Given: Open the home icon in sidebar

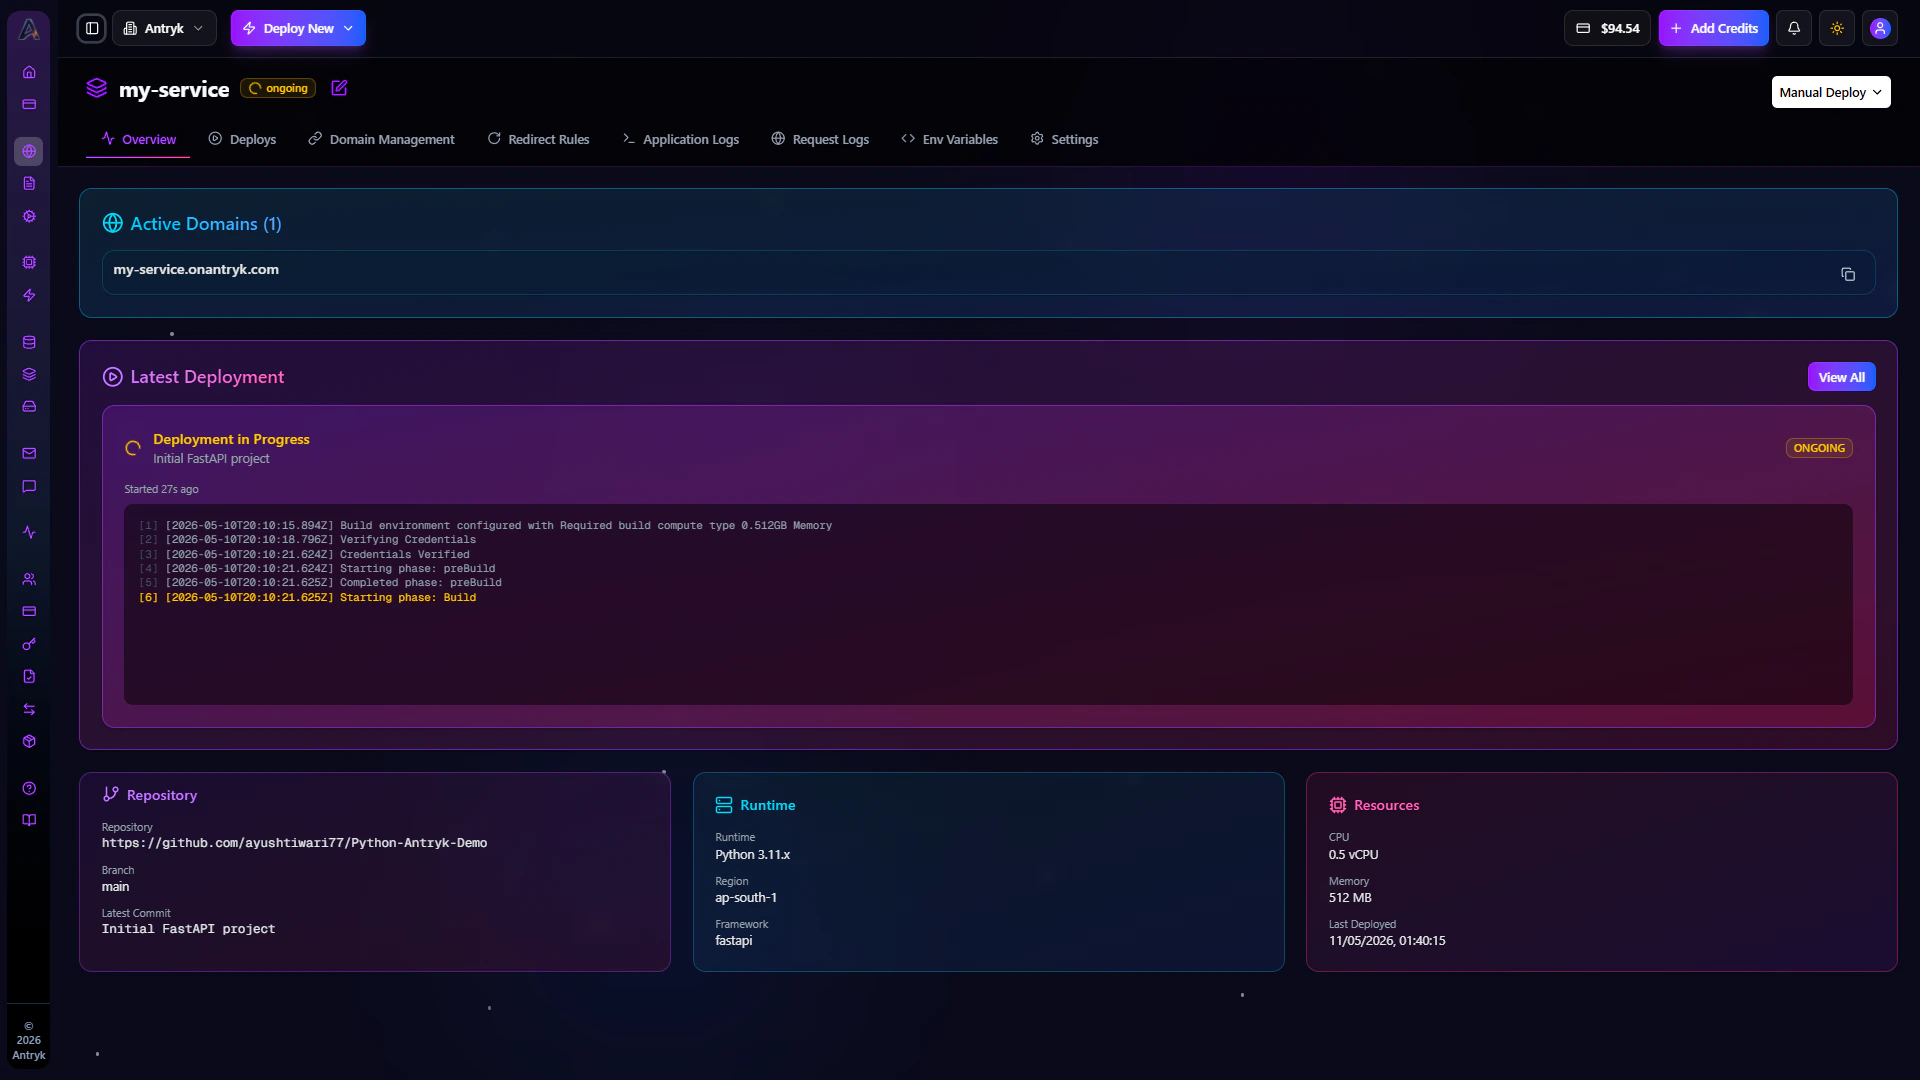Looking at the screenshot, I should (x=29, y=72).
